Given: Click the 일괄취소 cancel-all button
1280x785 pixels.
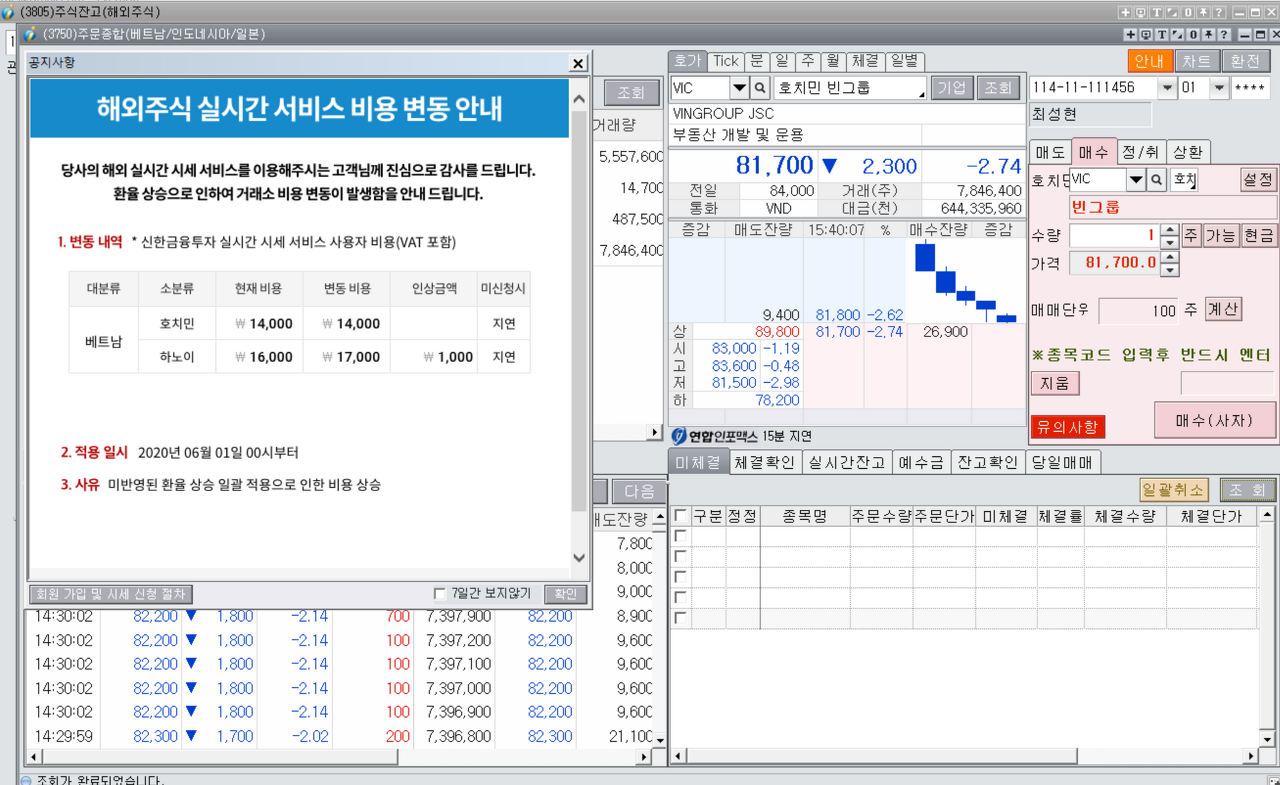Looking at the screenshot, I should (x=1174, y=490).
